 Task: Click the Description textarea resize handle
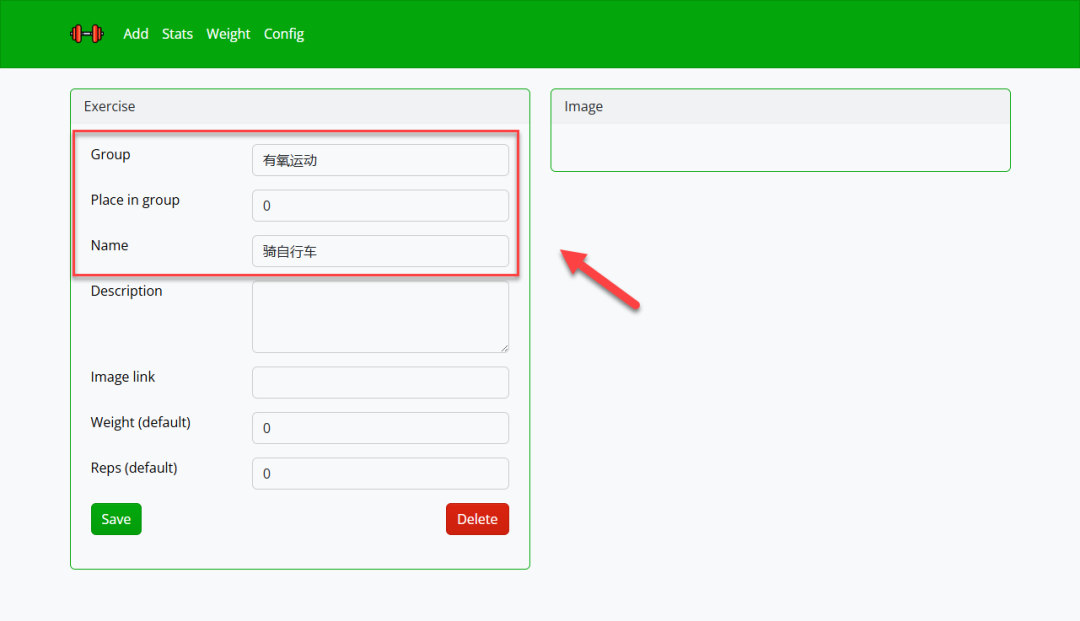point(504,348)
